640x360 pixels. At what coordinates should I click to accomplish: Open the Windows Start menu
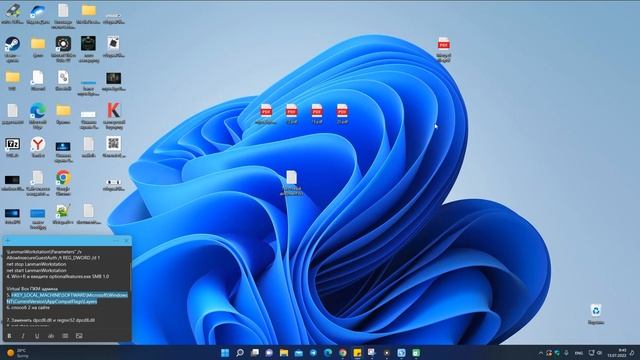225,353
